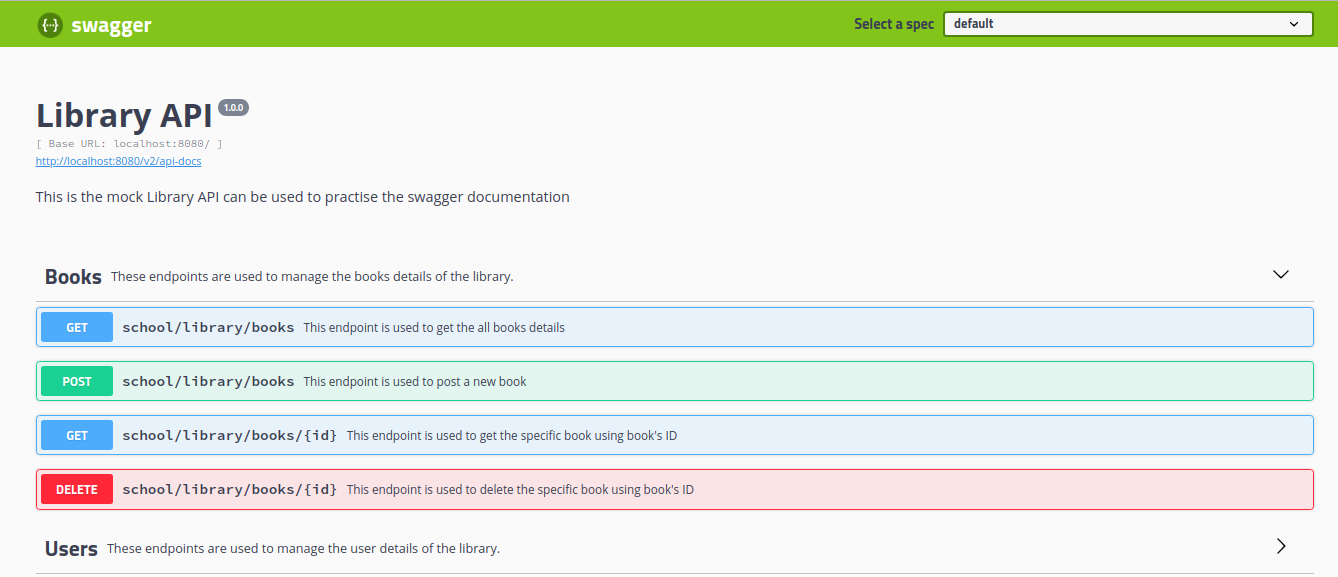1338x577 pixels.
Task: Click DELETE button for books/{id}
Action: tap(77, 489)
